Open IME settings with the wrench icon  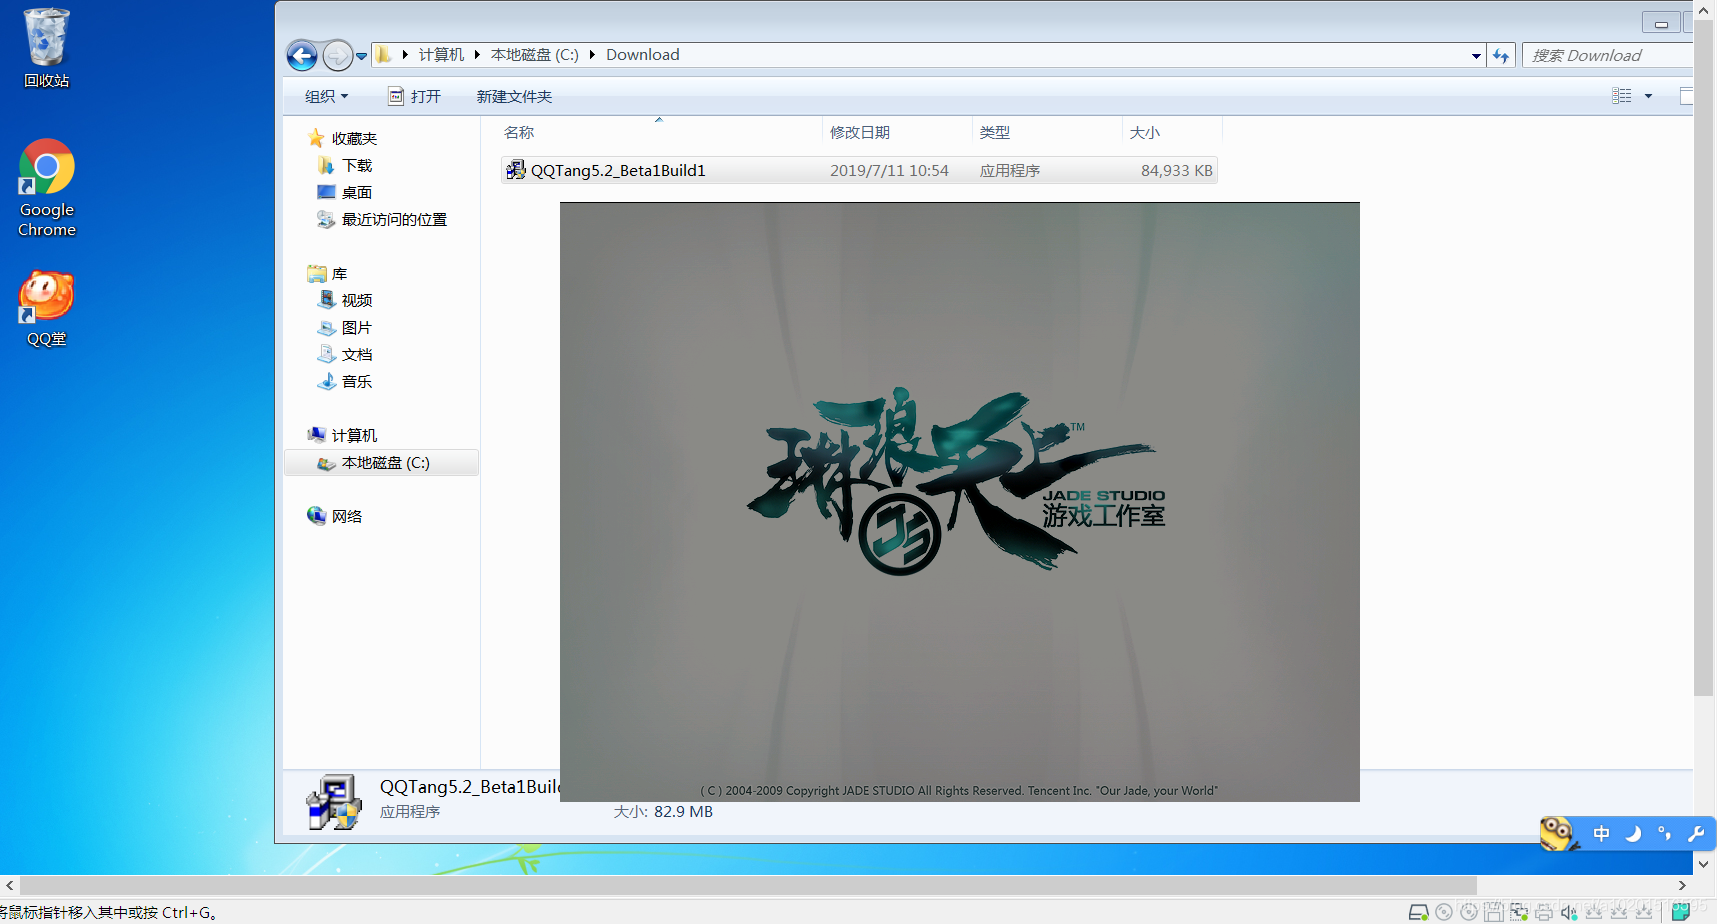click(x=1696, y=834)
